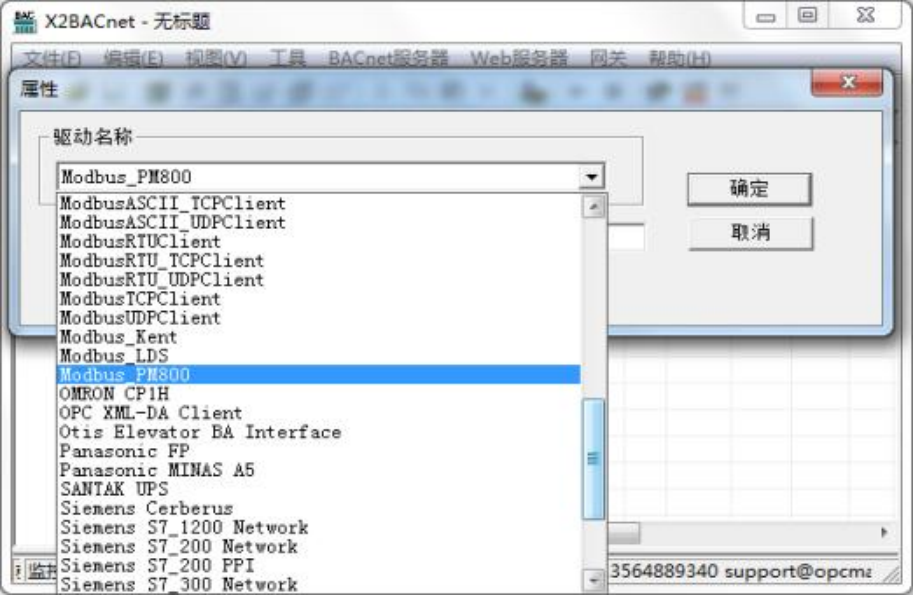The height and width of the screenshot is (596, 913).
Task: Open the 工具 menu
Action: [x=288, y=58]
